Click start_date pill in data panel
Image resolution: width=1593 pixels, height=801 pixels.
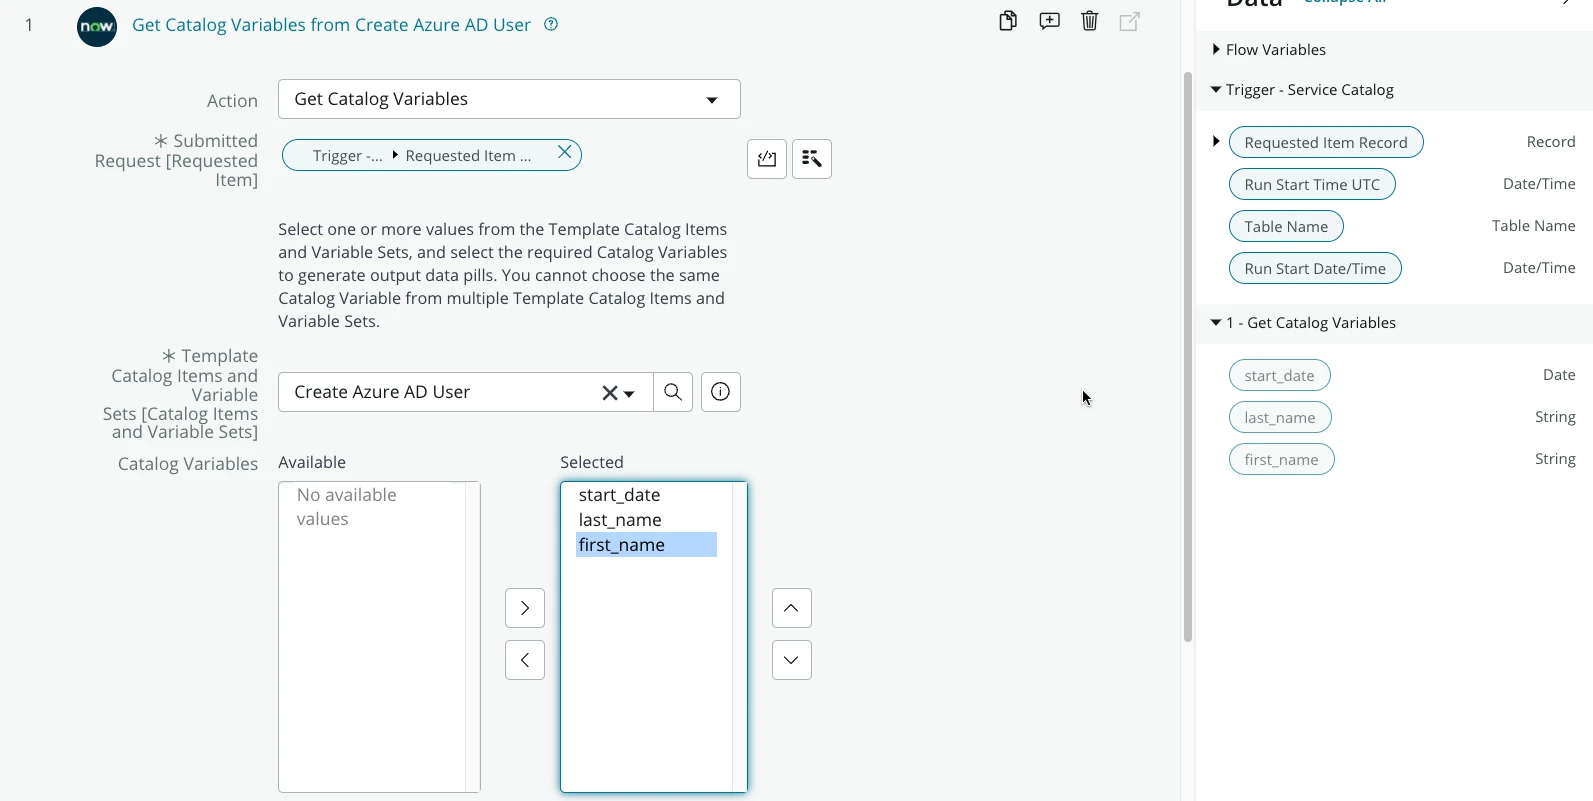(1279, 375)
